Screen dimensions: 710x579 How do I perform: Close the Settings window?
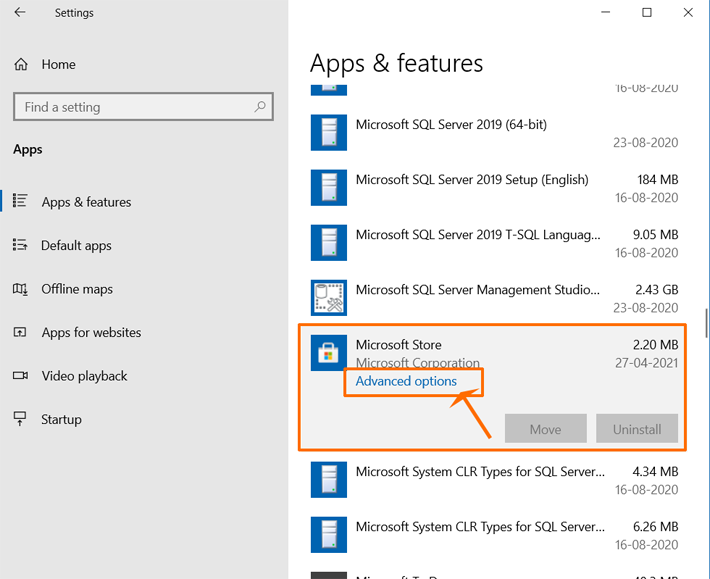pyautogui.click(x=688, y=12)
